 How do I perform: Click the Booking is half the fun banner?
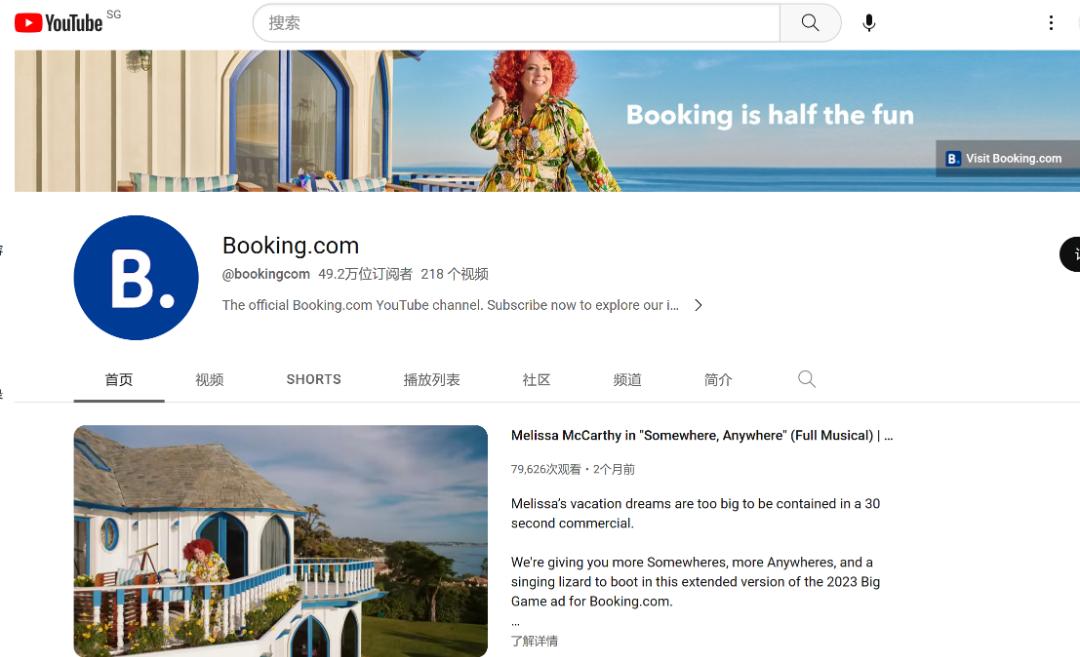tap(547, 121)
